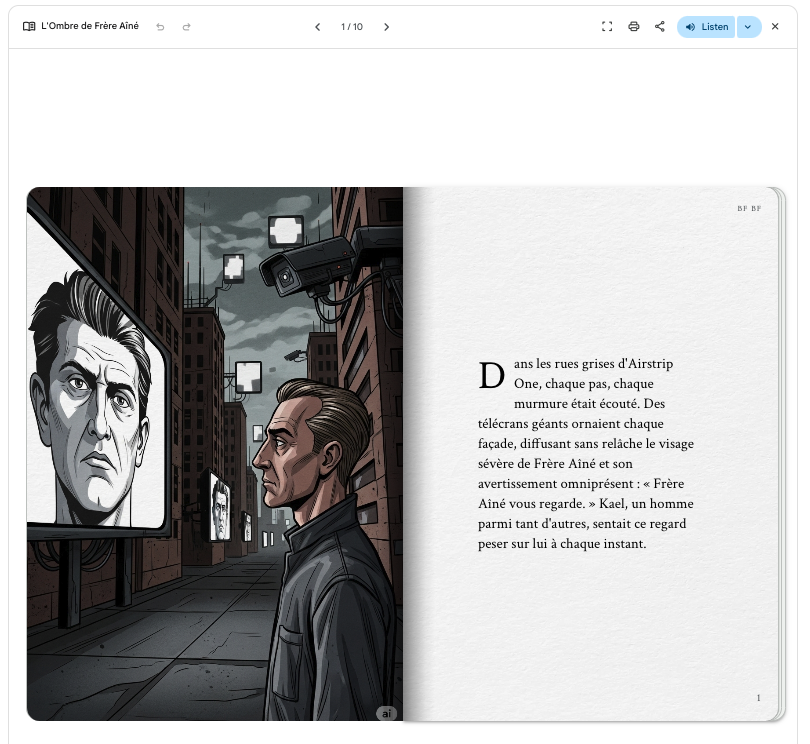Viewport: 810px width, 744px height.
Task: Go to the previous page
Action: 318,27
